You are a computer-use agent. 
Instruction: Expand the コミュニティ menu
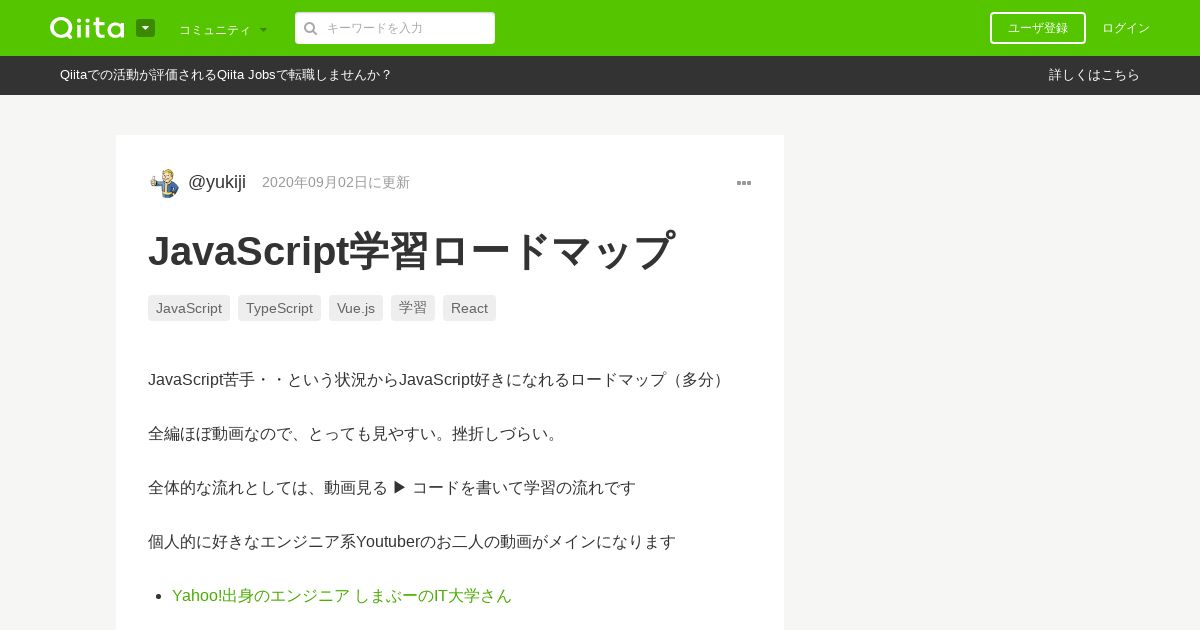(x=223, y=29)
